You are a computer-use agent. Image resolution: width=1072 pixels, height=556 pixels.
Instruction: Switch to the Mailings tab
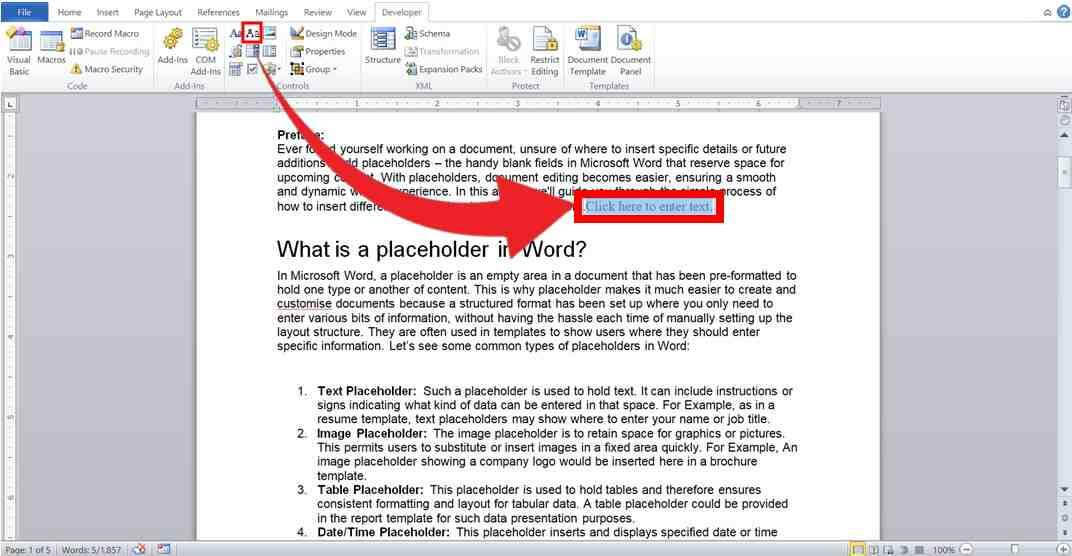(271, 12)
